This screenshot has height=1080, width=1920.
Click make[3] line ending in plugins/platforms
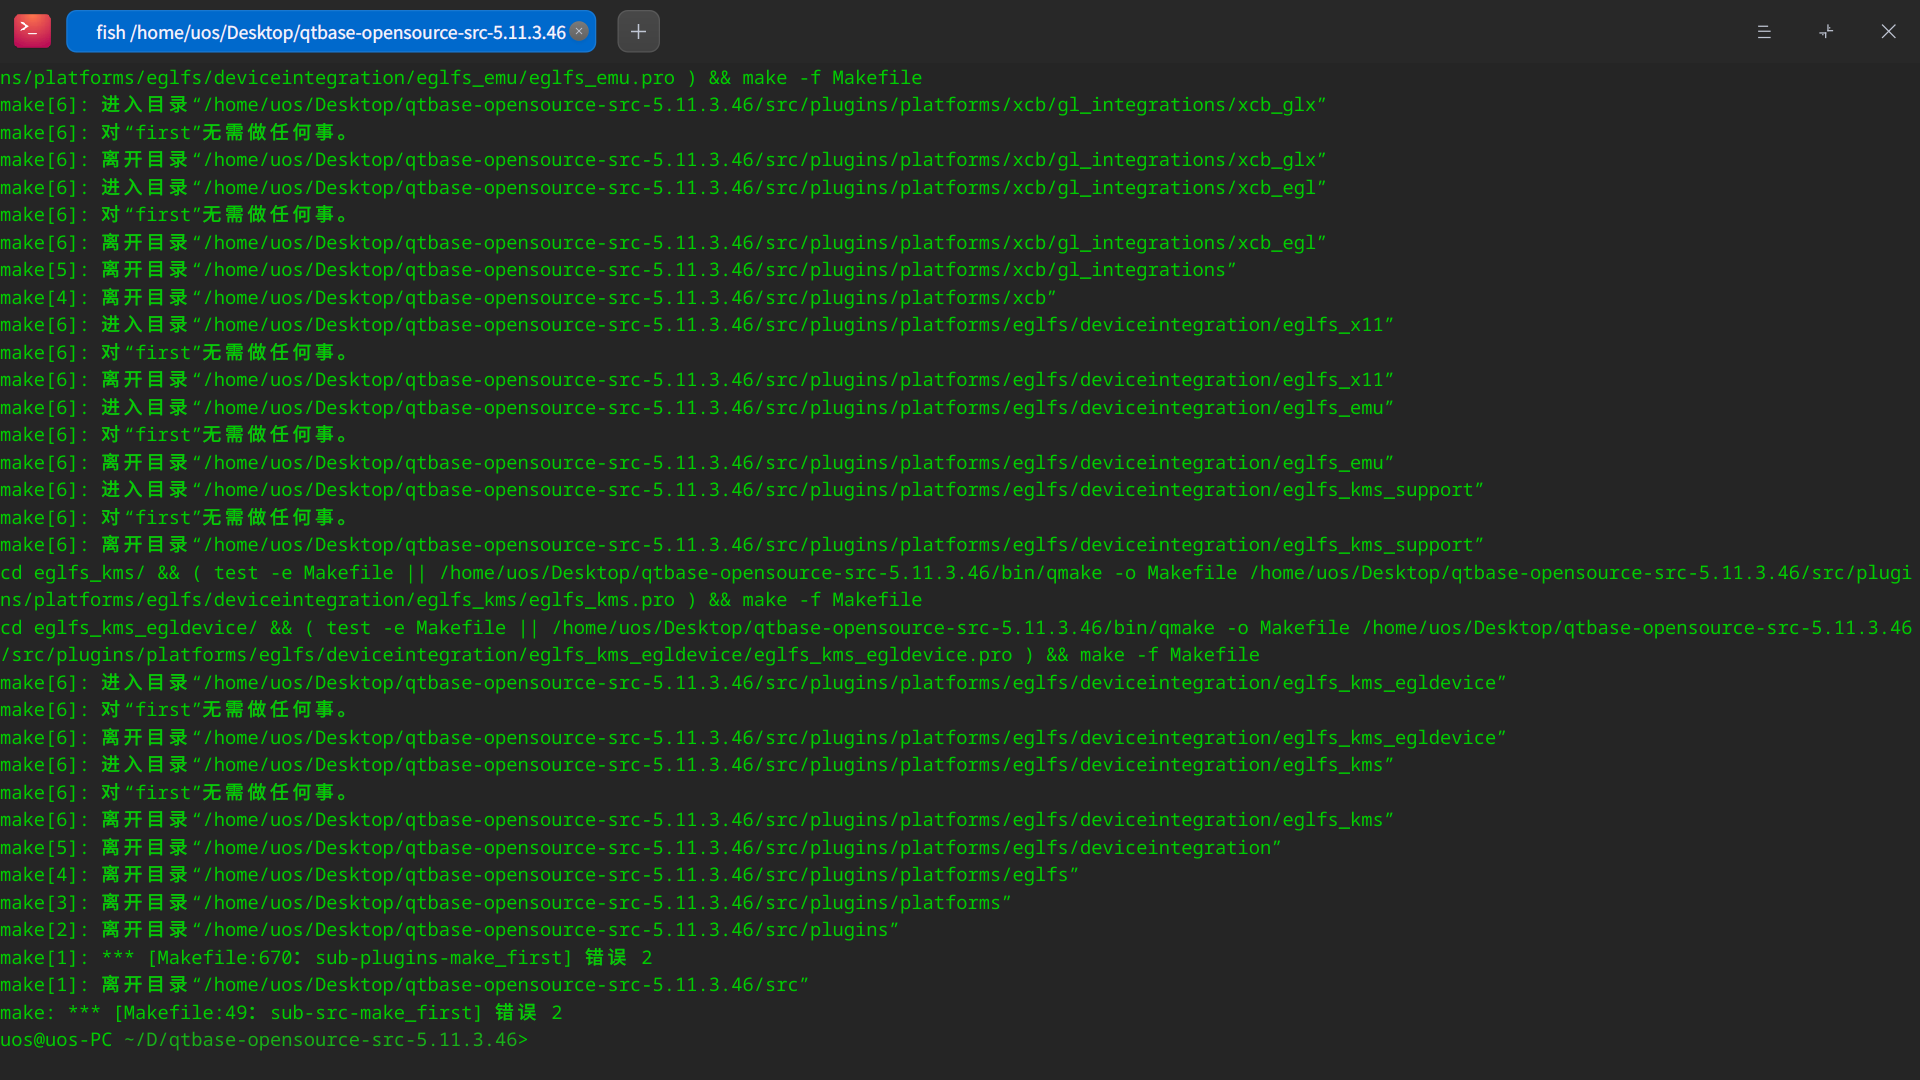pyautogui.click(x=505, y=903)
